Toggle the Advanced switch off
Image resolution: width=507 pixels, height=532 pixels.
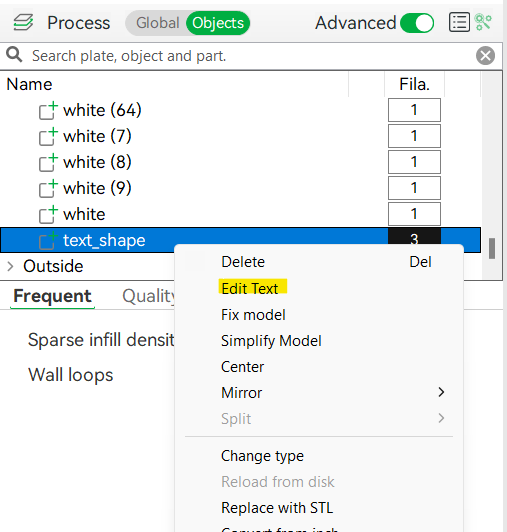coord(417,23)
